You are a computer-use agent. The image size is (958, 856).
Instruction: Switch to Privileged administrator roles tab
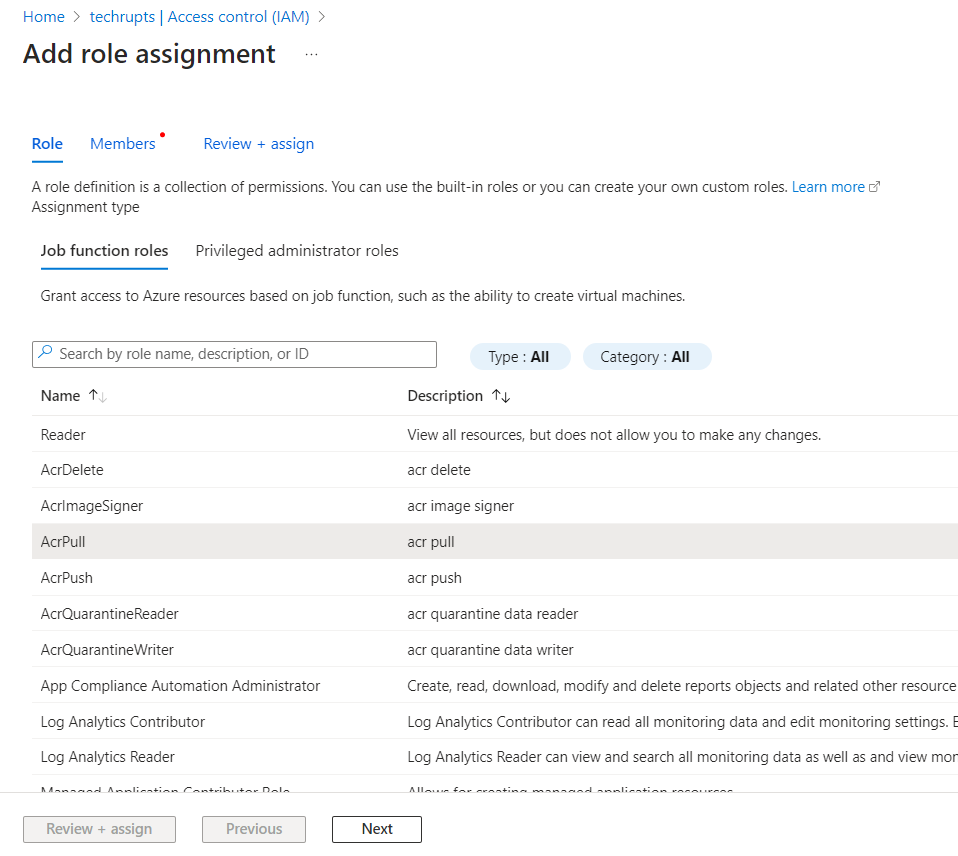tap(297, 251)
